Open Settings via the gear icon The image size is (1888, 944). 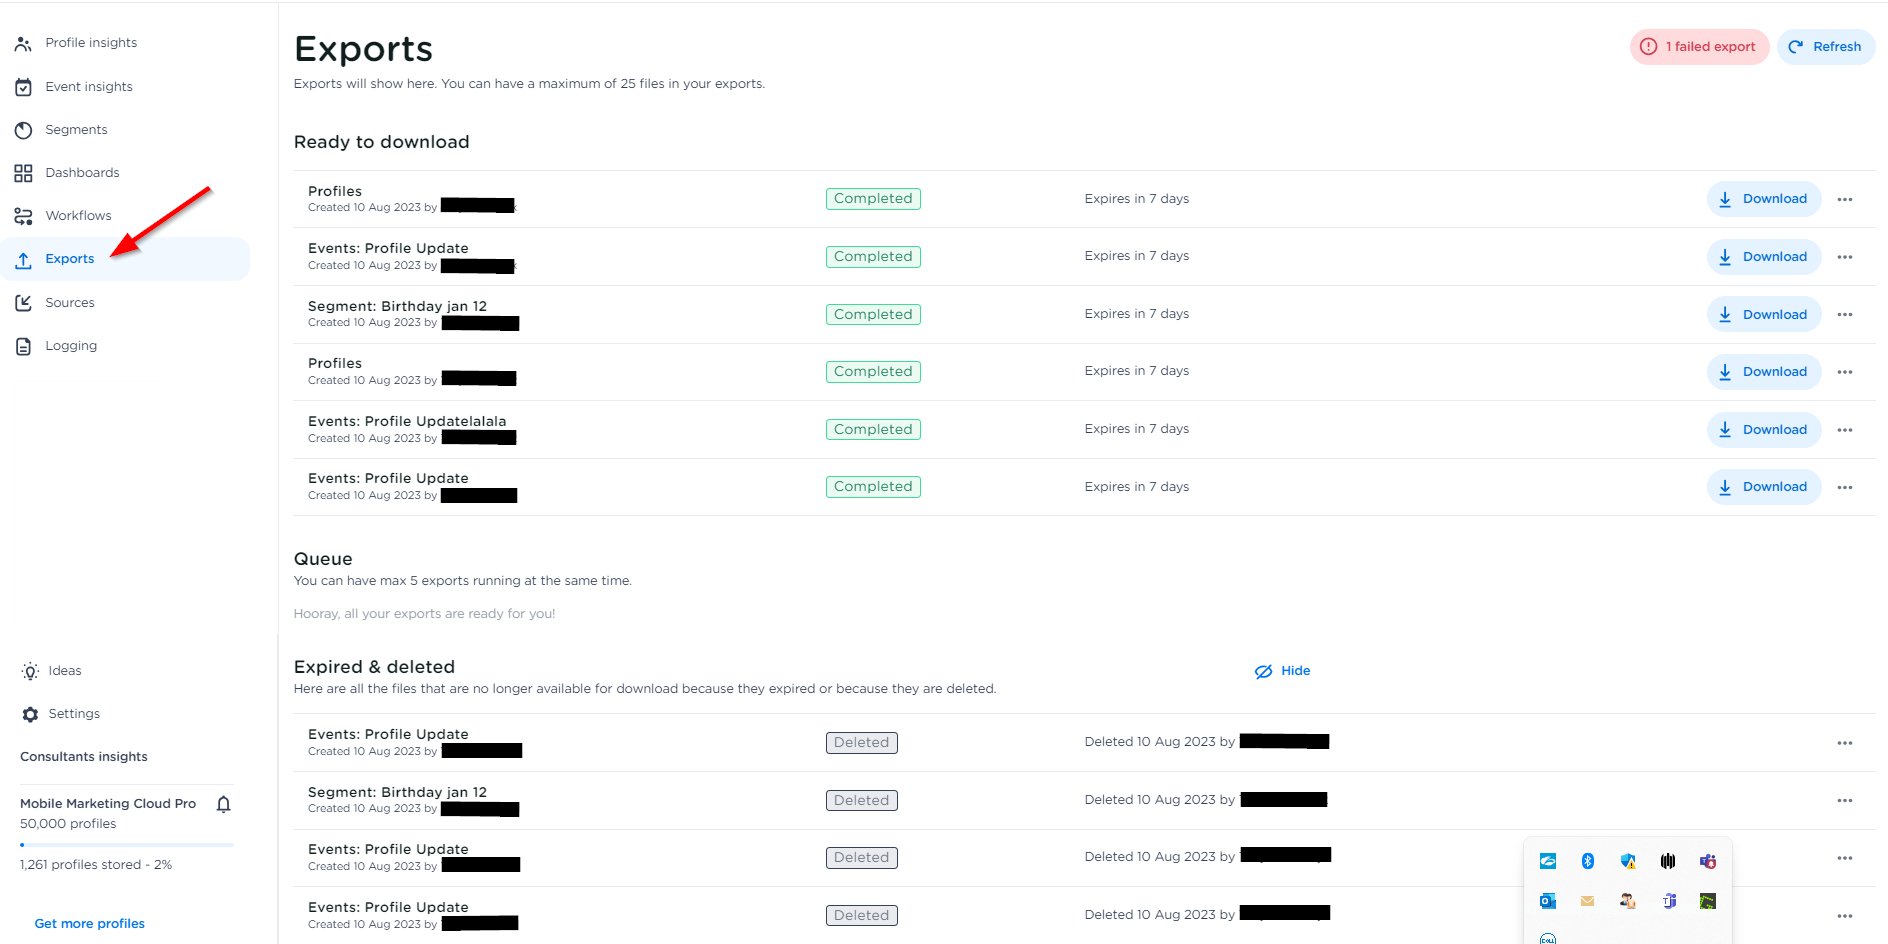pos(31,714)
